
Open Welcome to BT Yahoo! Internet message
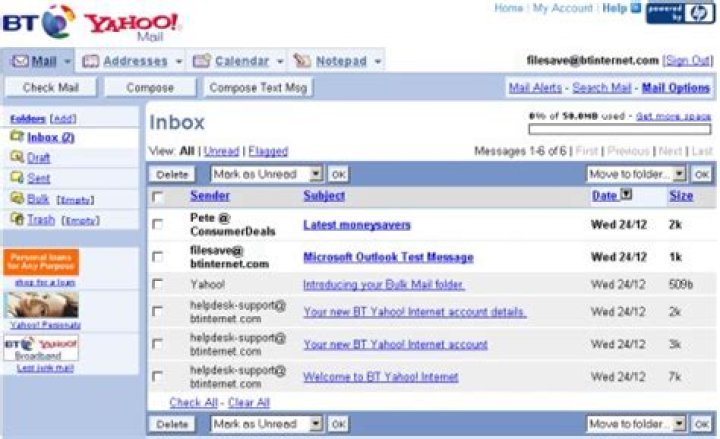pyautogui.click(x=381, y=377)
